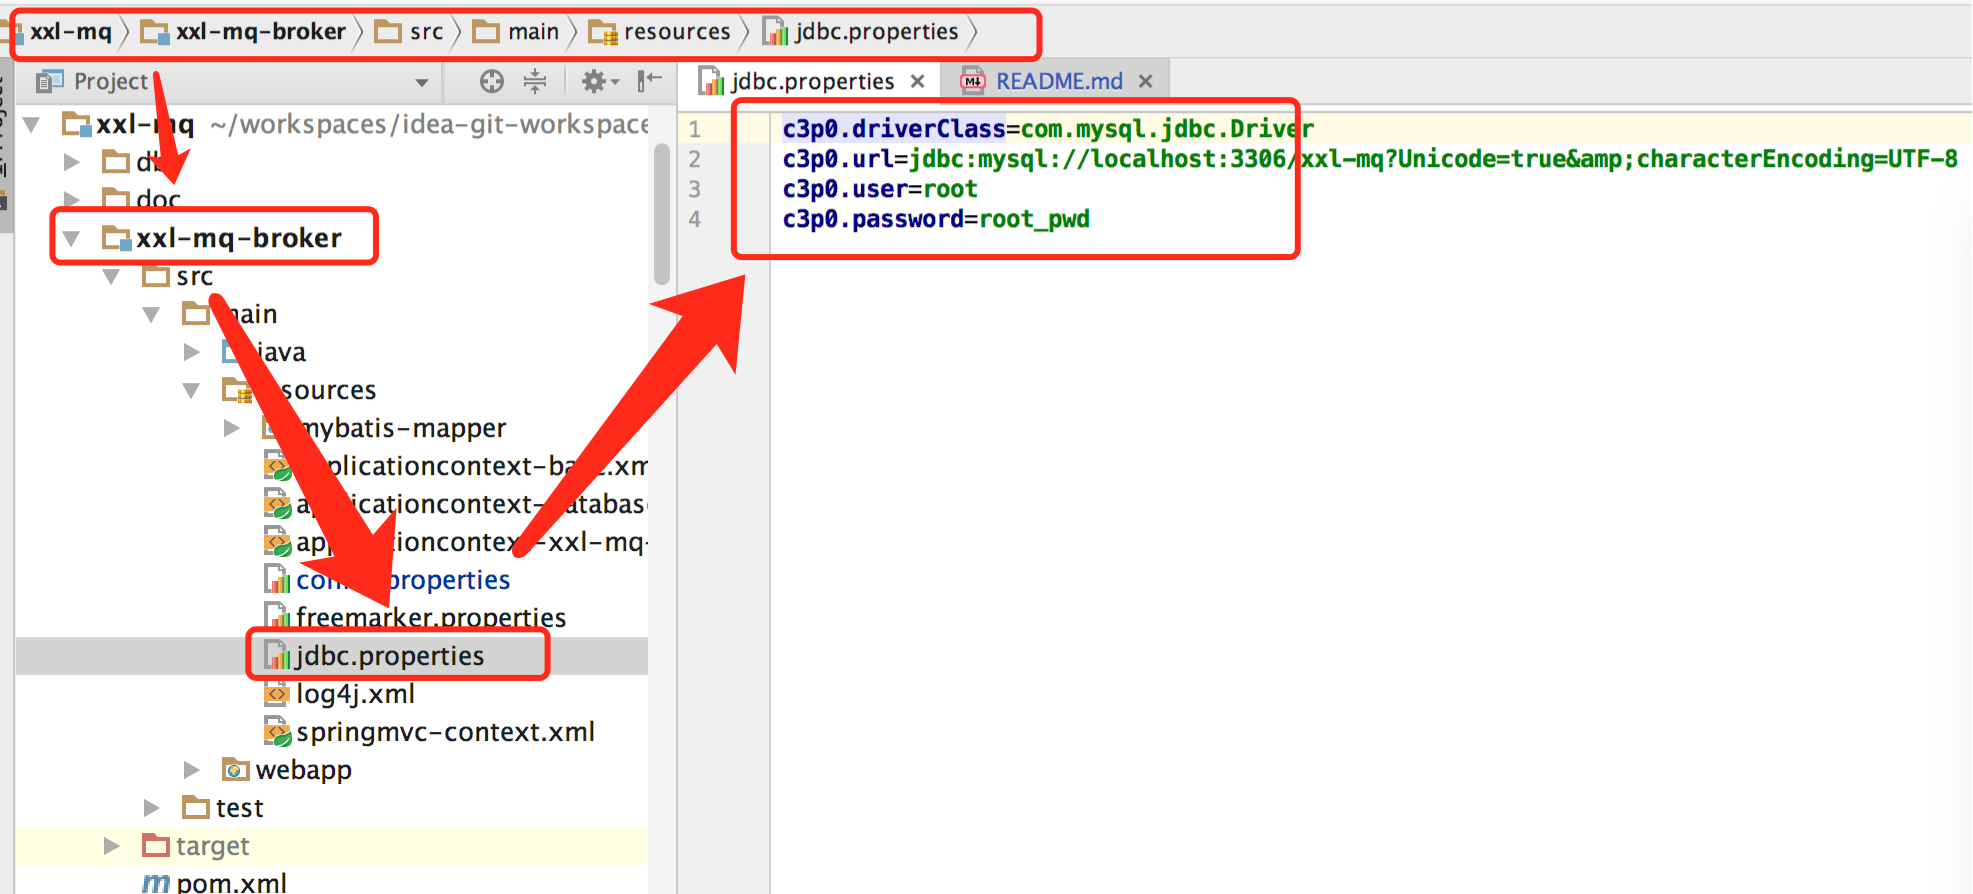Close the README.md tab

[1146, 81]
